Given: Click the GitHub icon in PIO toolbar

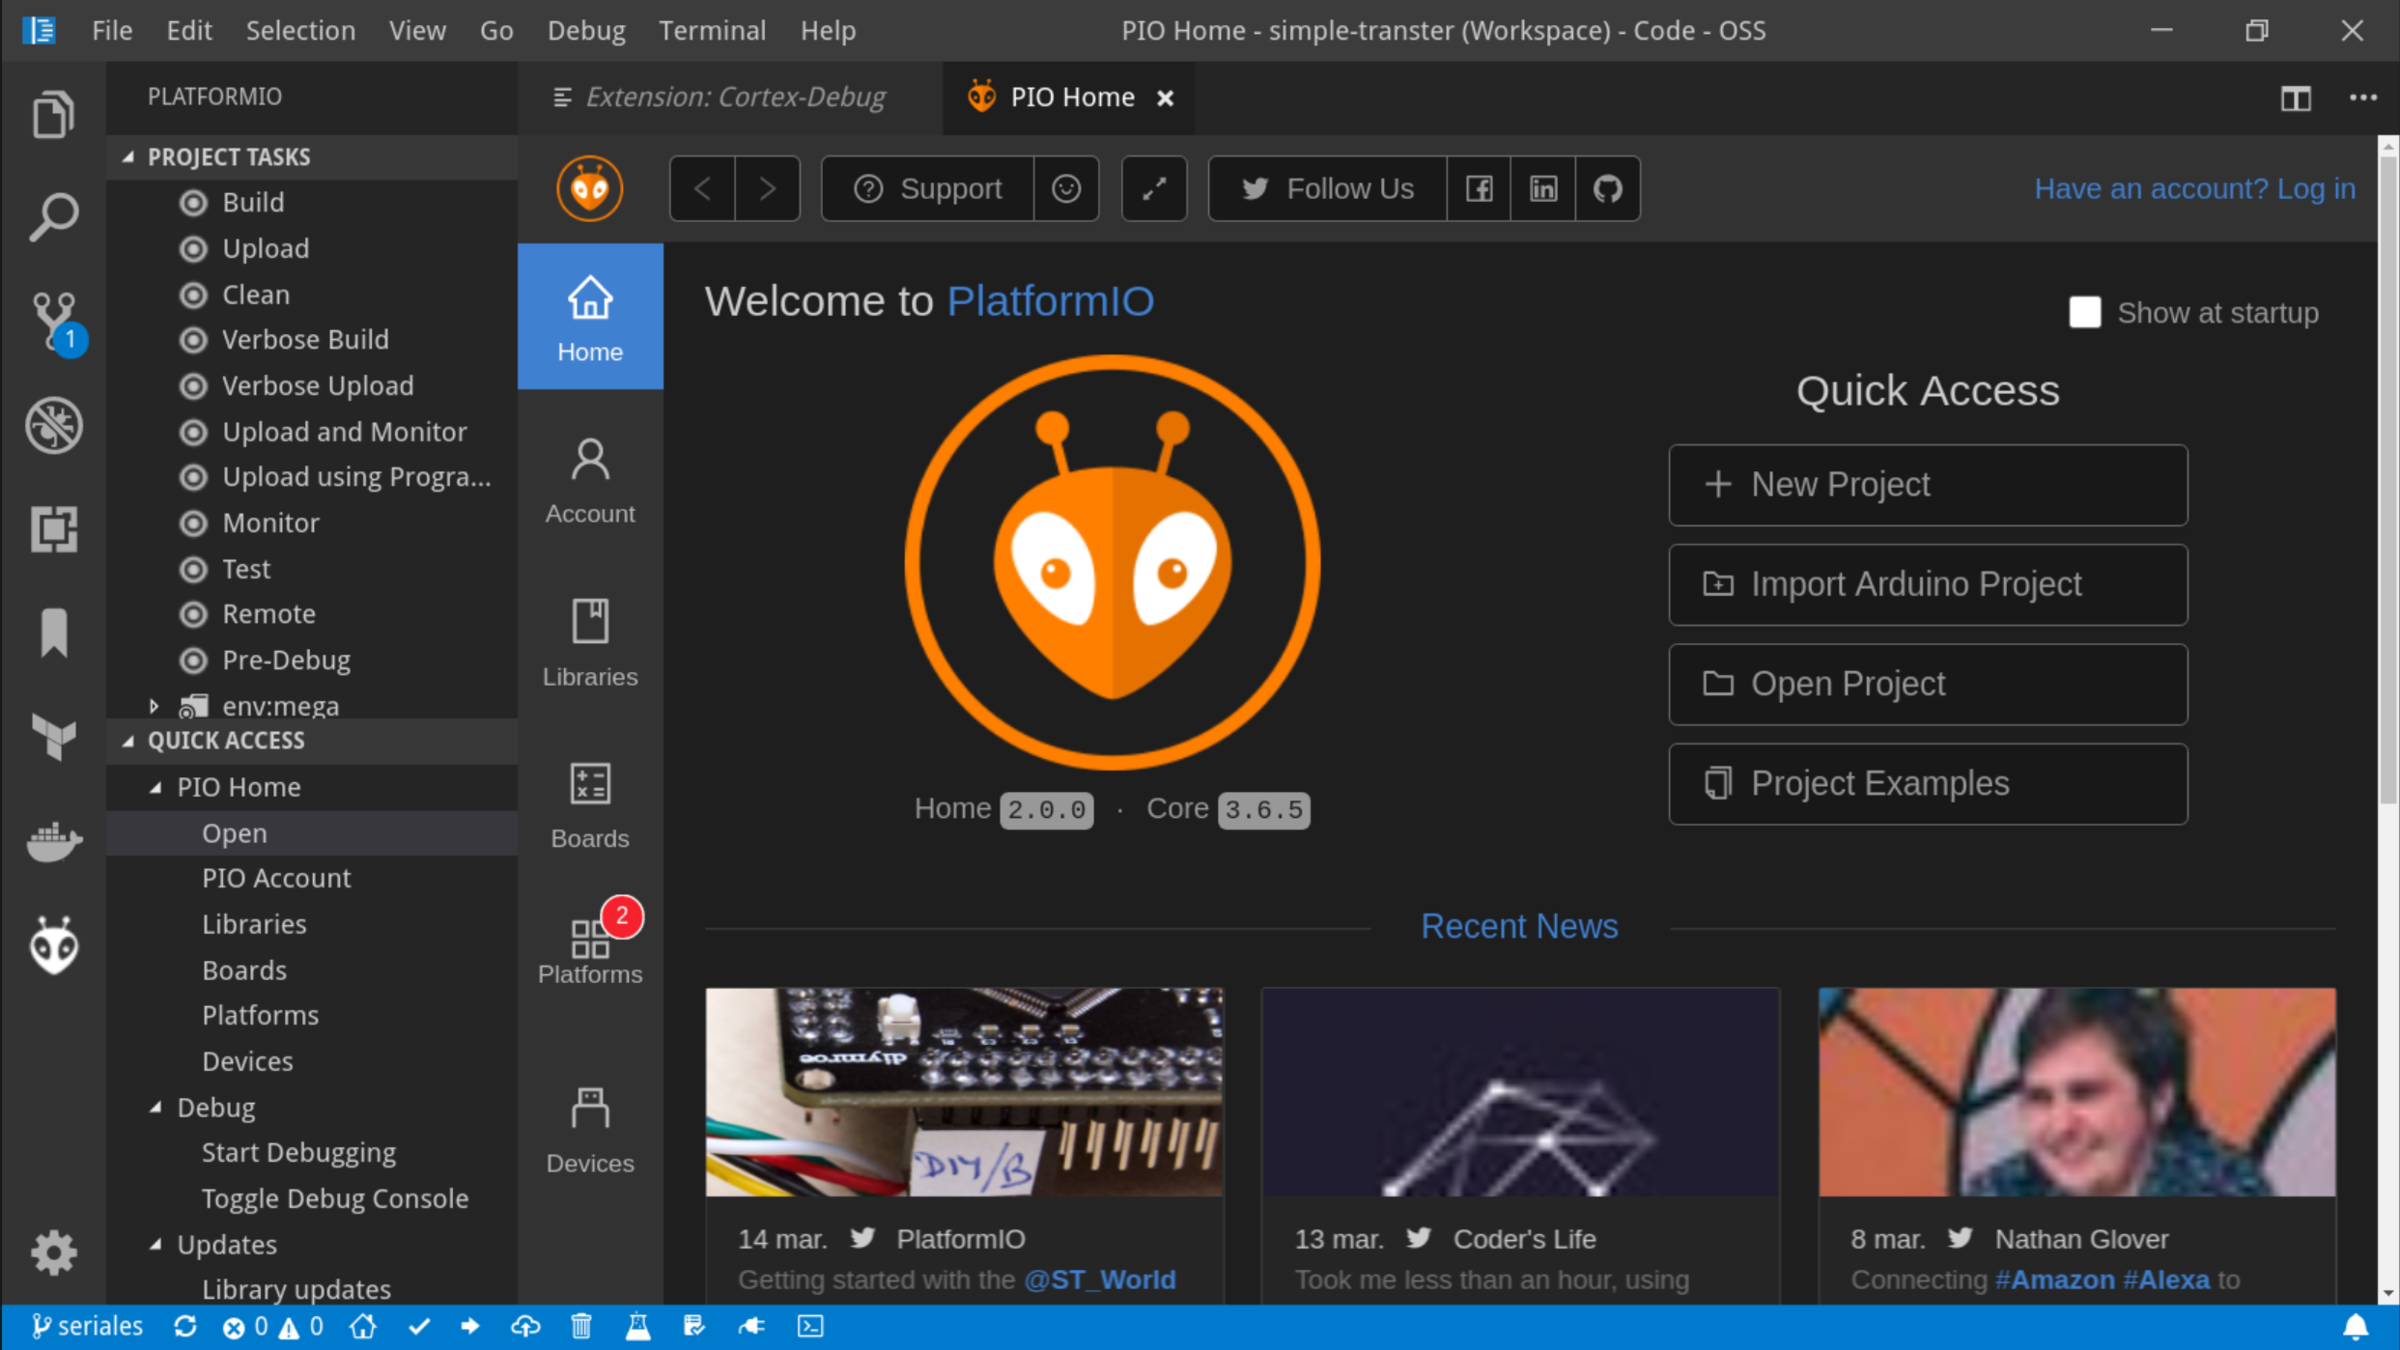Looking at the screenshot, I should coord(1607,189).
